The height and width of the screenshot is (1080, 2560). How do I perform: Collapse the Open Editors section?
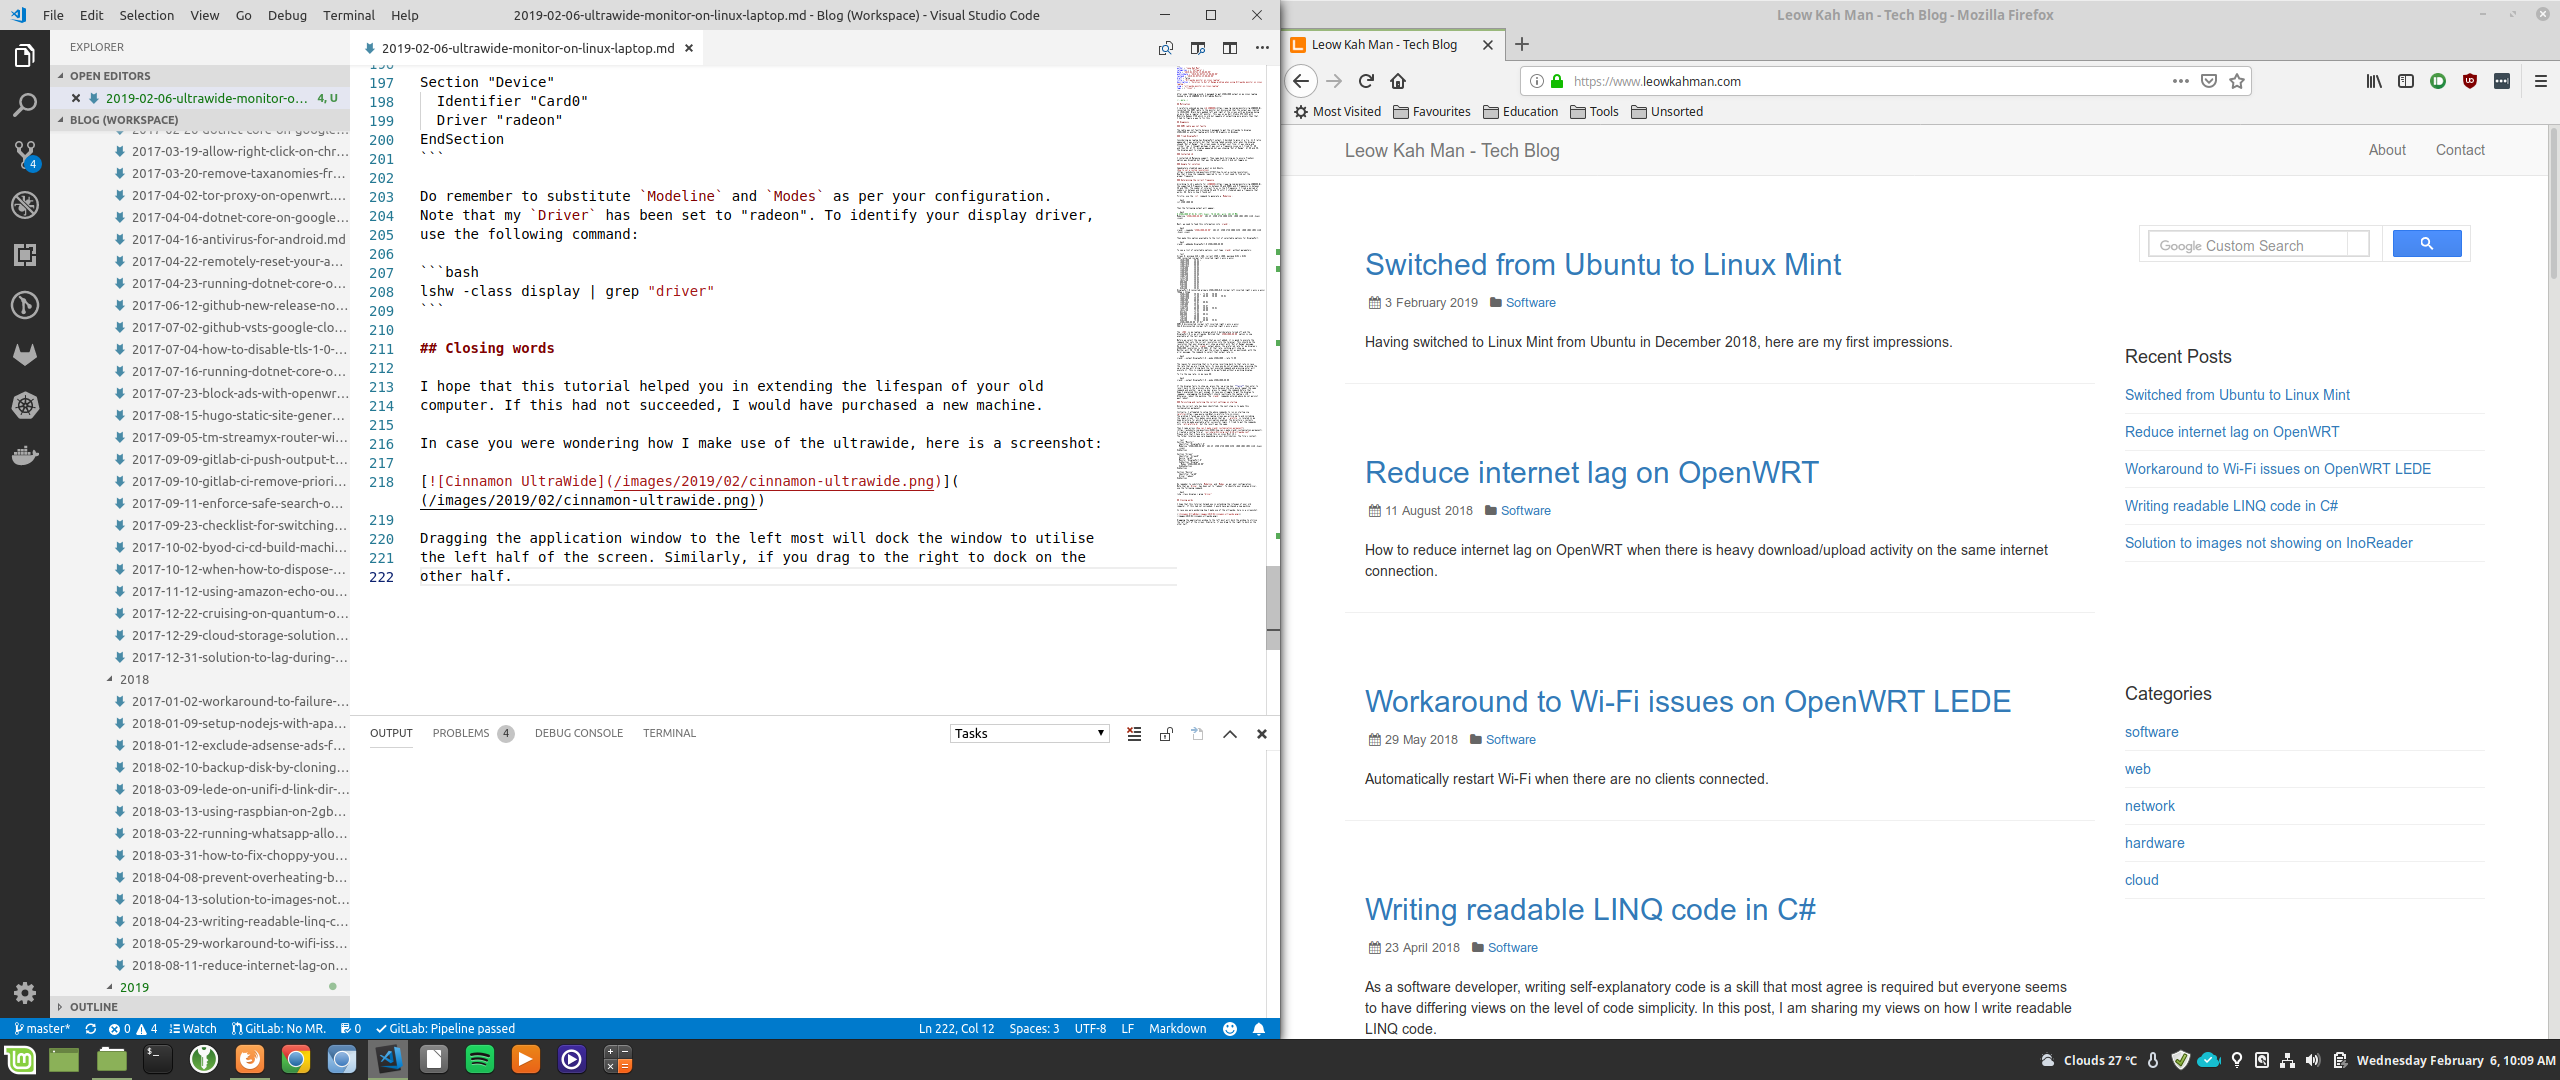tap(200, 75)
